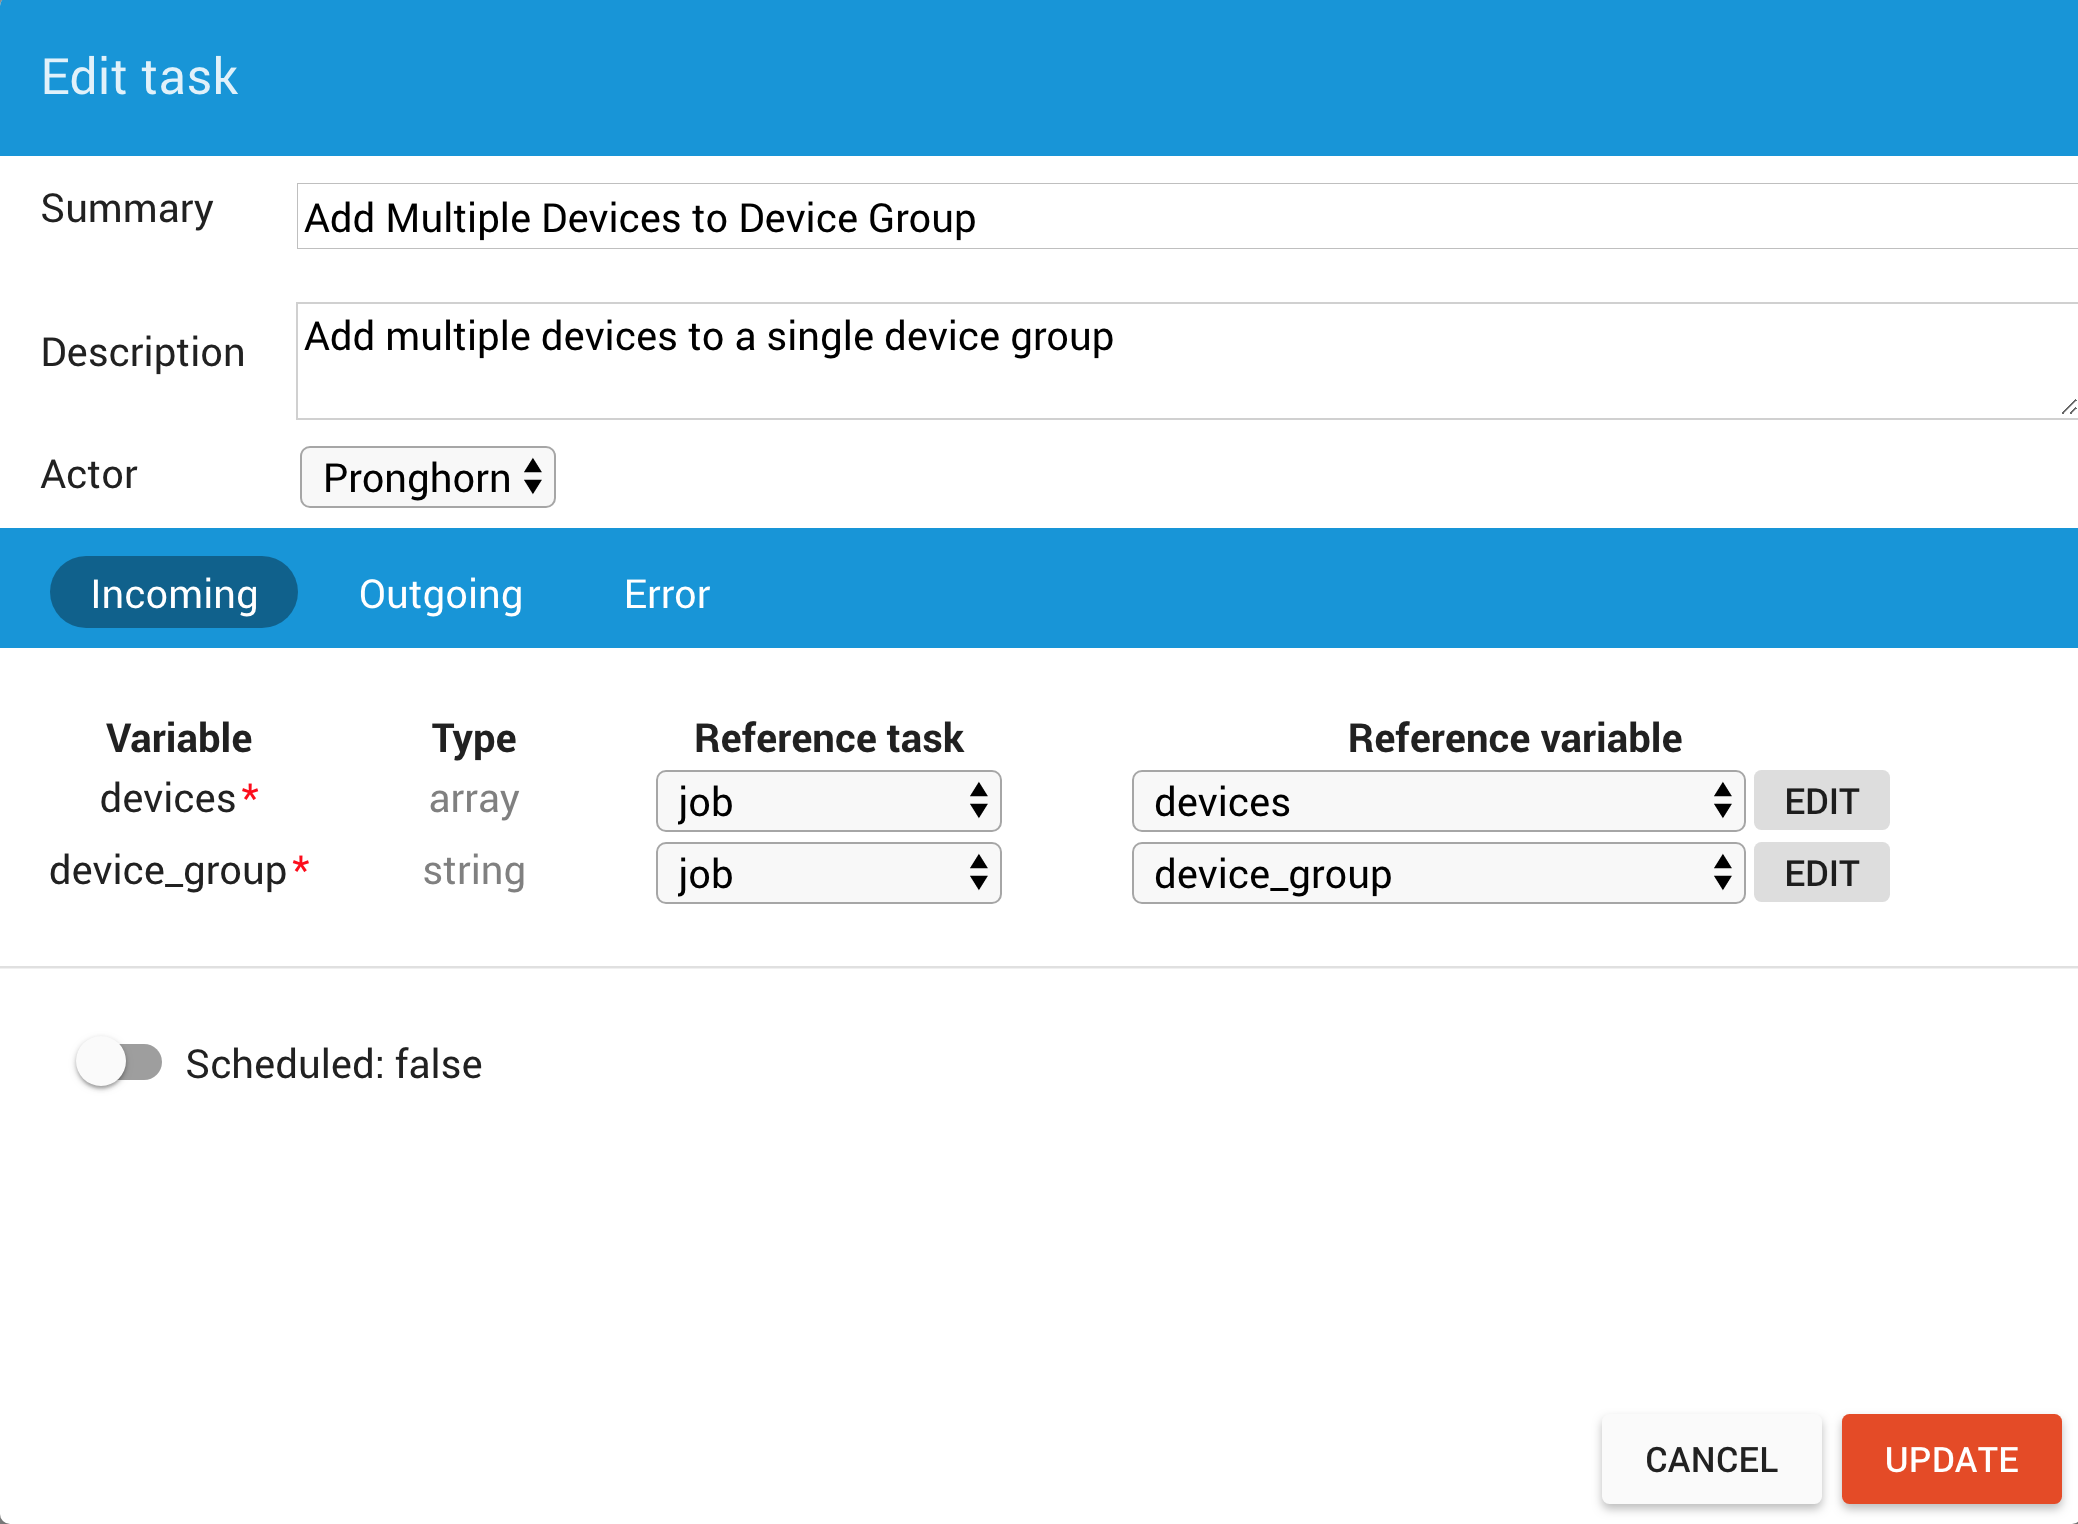
Task: Click EDIT button for device_group variable
Action: coord(1821,873)
